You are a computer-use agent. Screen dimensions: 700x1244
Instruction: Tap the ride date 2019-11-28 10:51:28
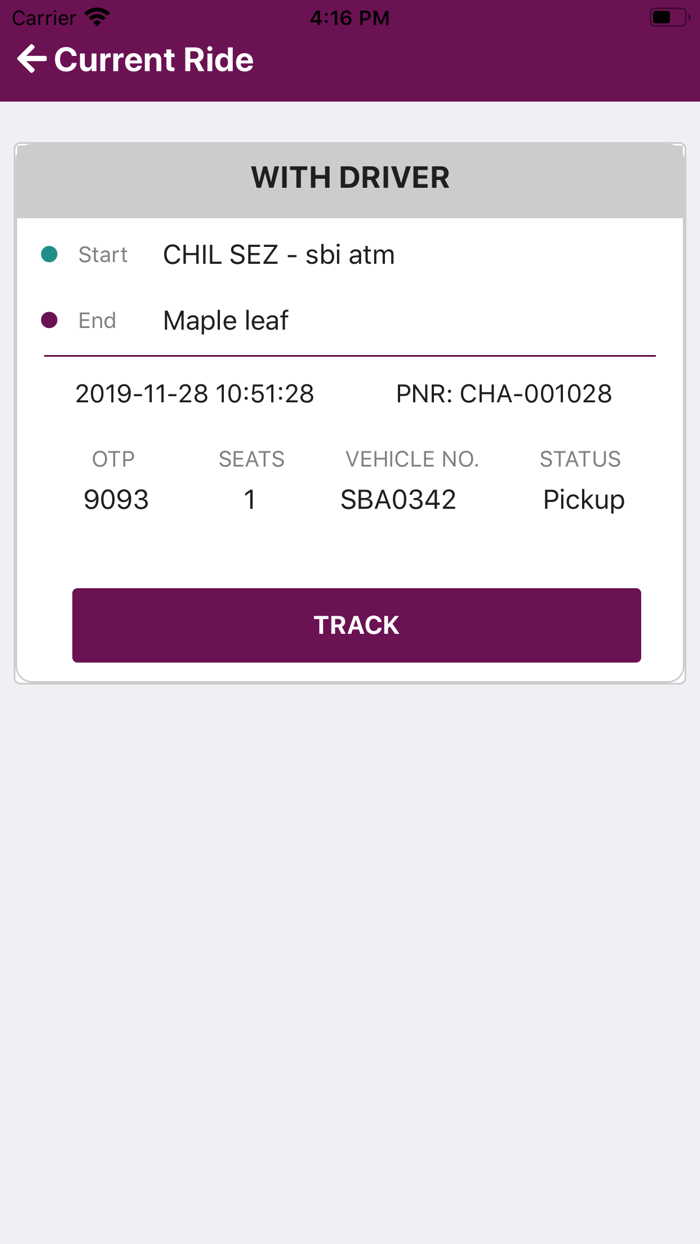tap(195, 393)
